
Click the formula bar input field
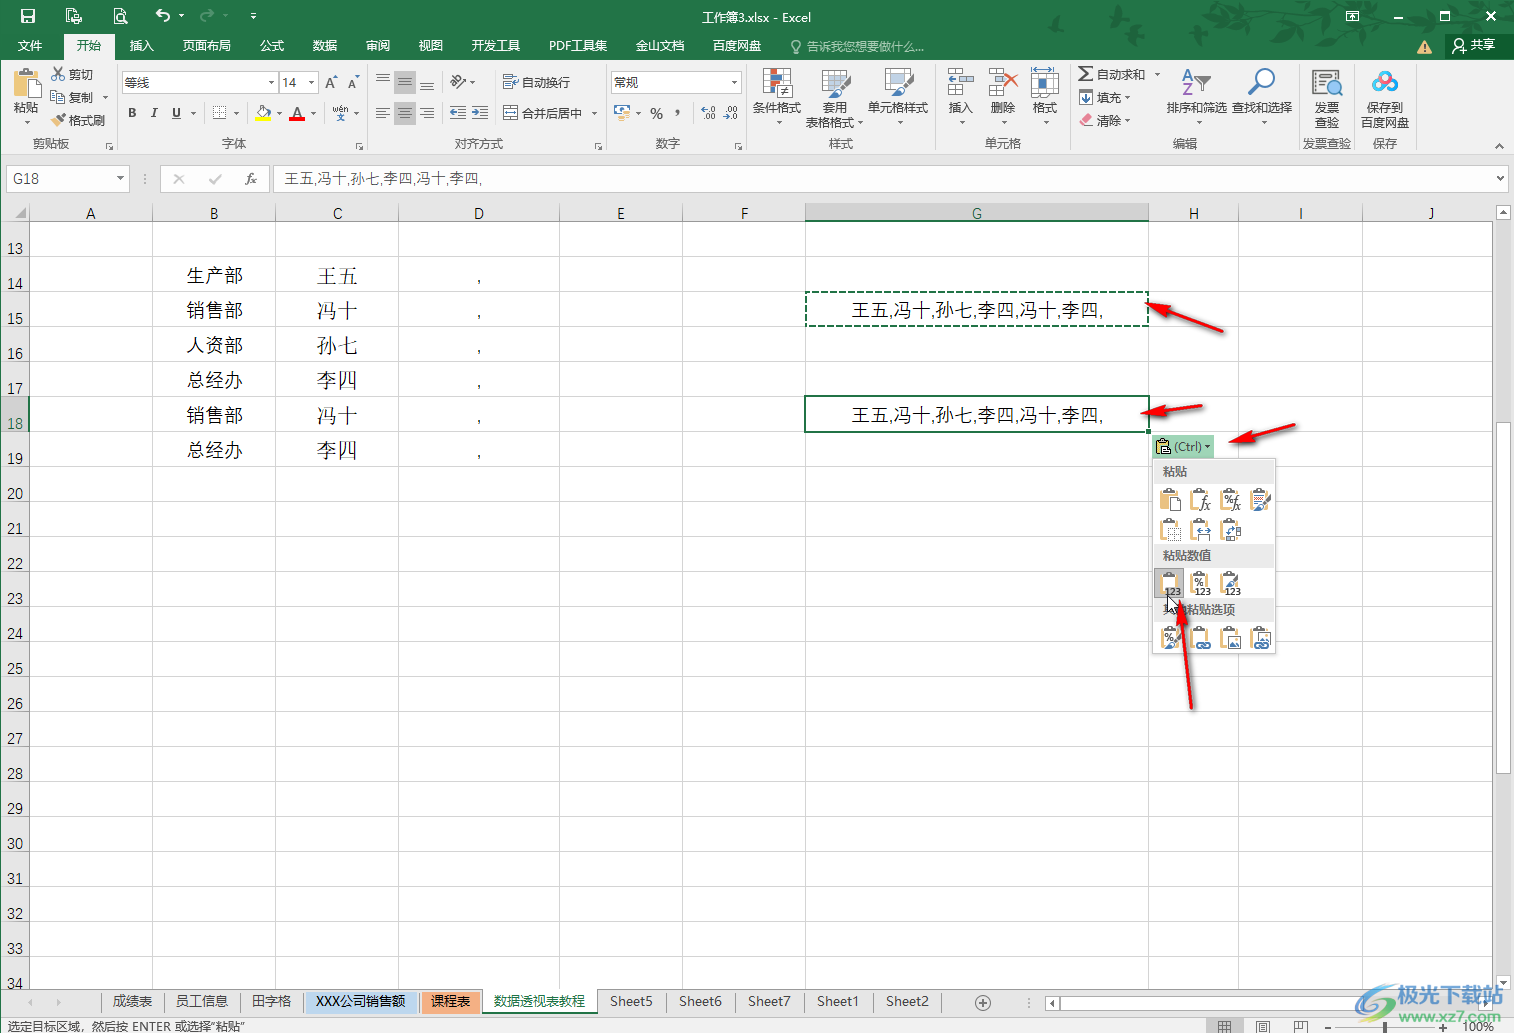(x=884, y=179)
